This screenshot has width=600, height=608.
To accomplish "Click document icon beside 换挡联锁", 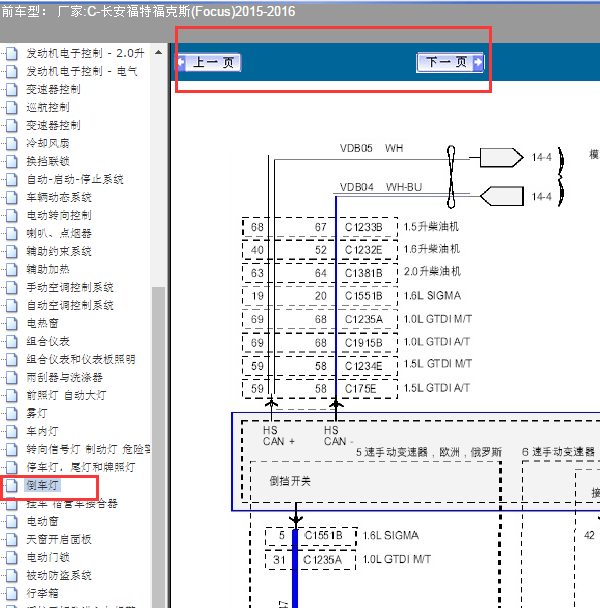I will pos(12,161).
